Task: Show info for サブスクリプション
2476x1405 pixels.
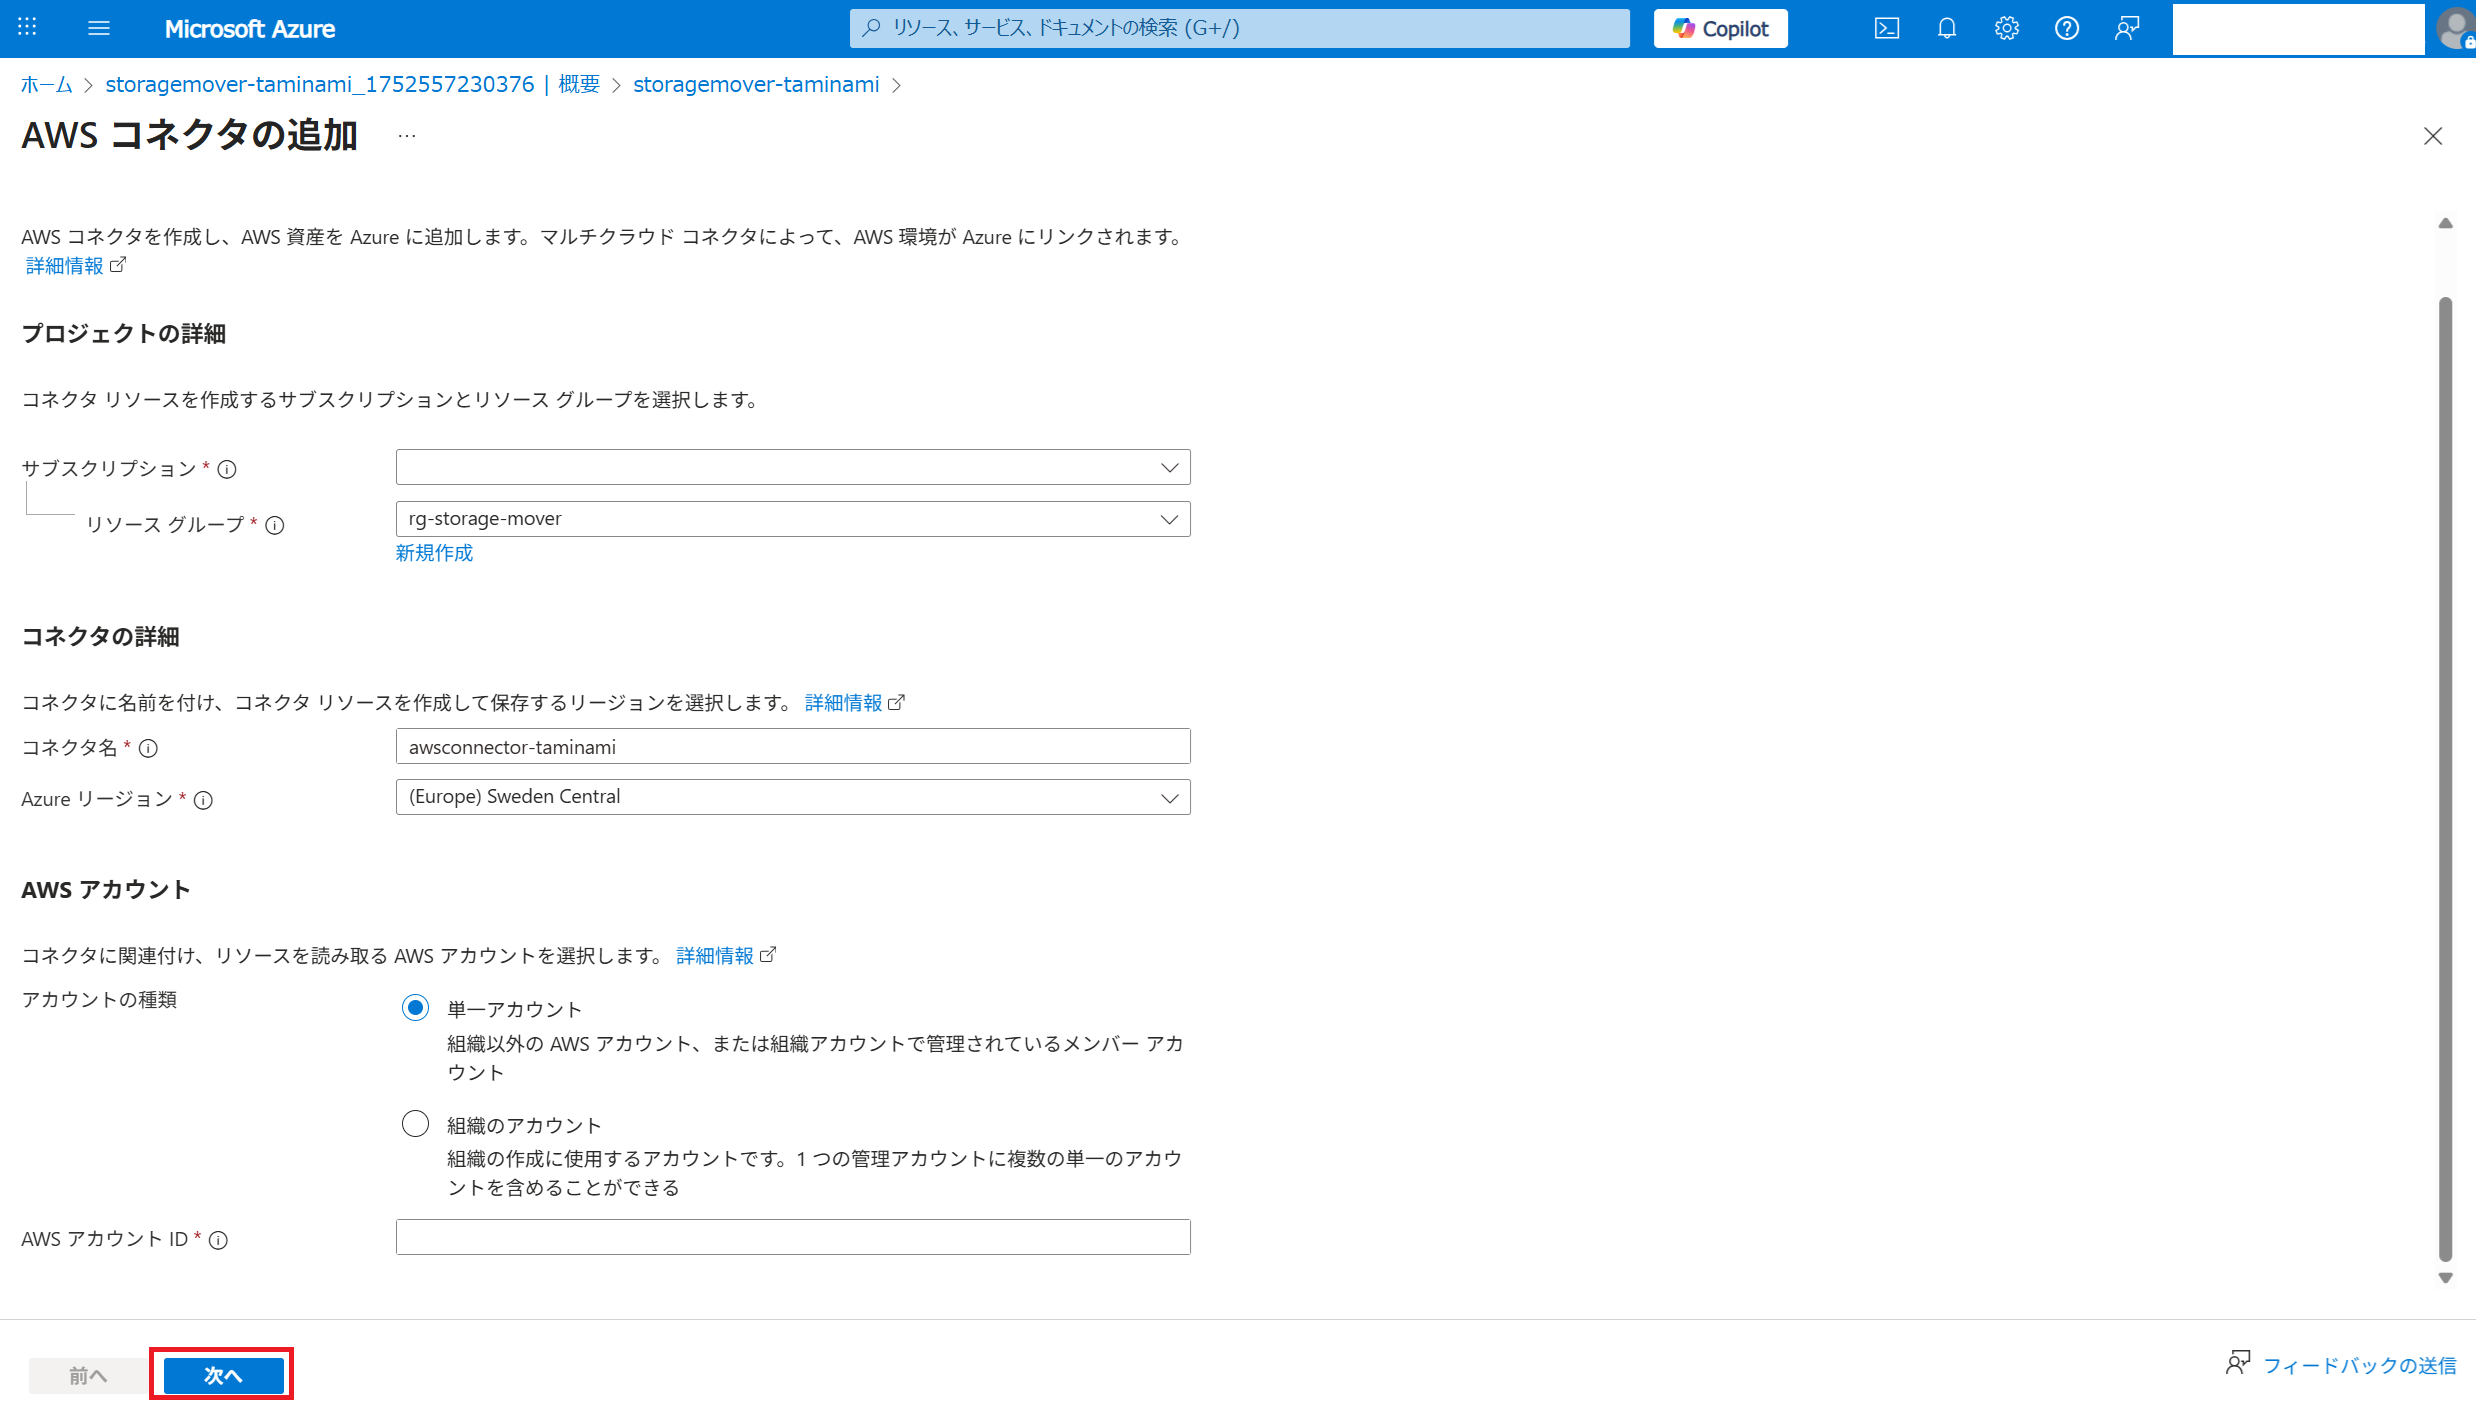Action: pyautogui.click(x=227, y=469)
